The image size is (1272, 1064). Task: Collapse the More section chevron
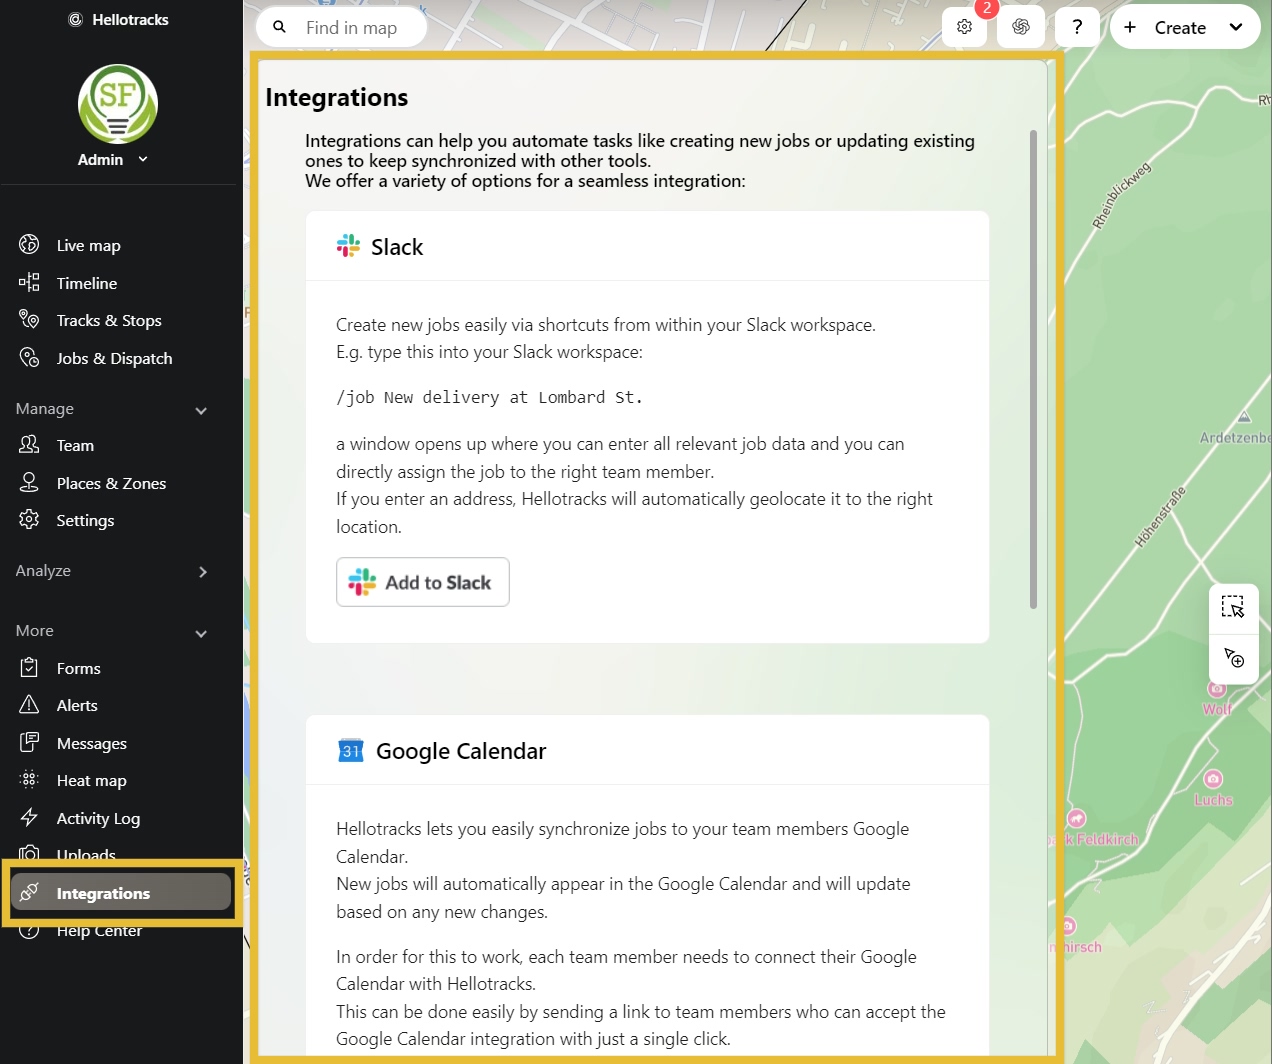click(x=201, y=633)
